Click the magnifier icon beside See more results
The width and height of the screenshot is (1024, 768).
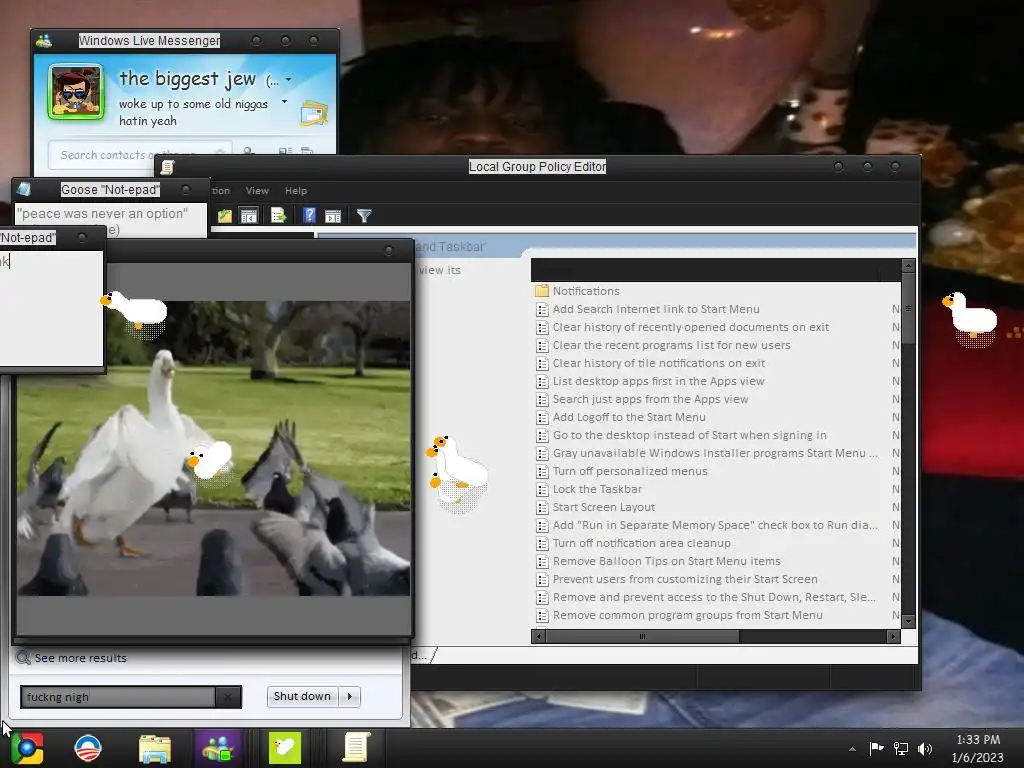[24, 658]
